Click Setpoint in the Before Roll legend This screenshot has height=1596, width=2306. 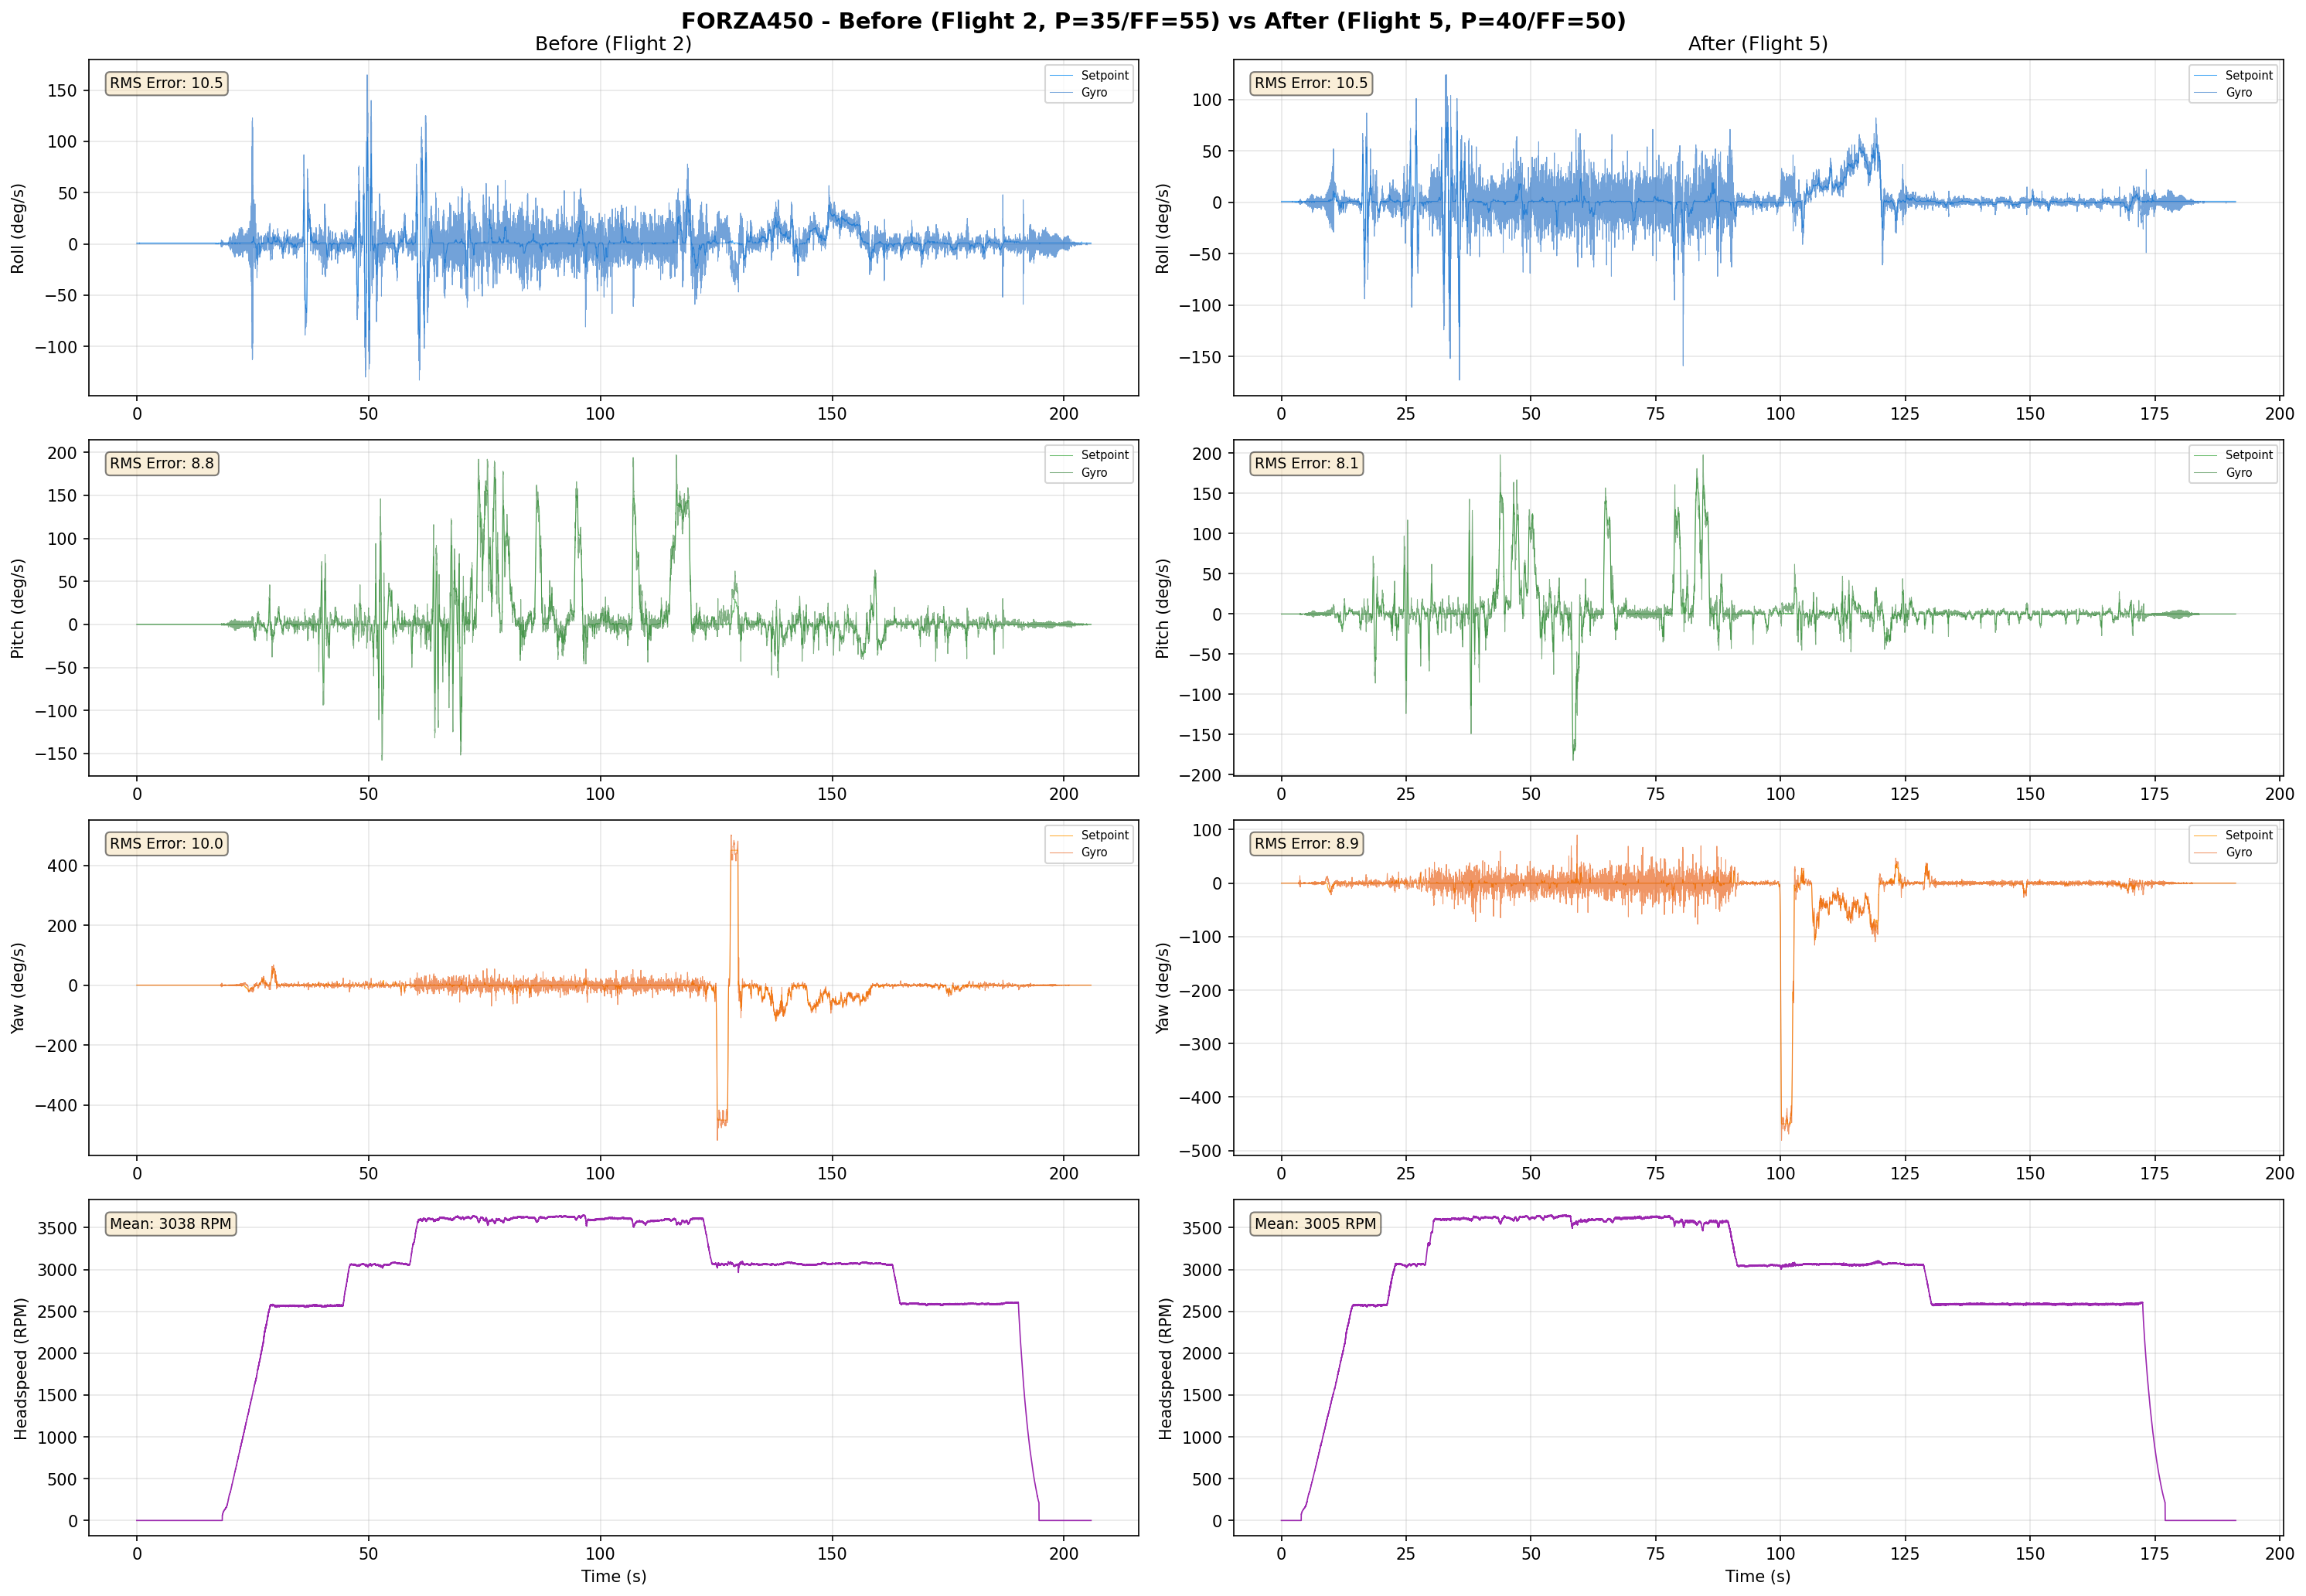tap(1104, 75)
